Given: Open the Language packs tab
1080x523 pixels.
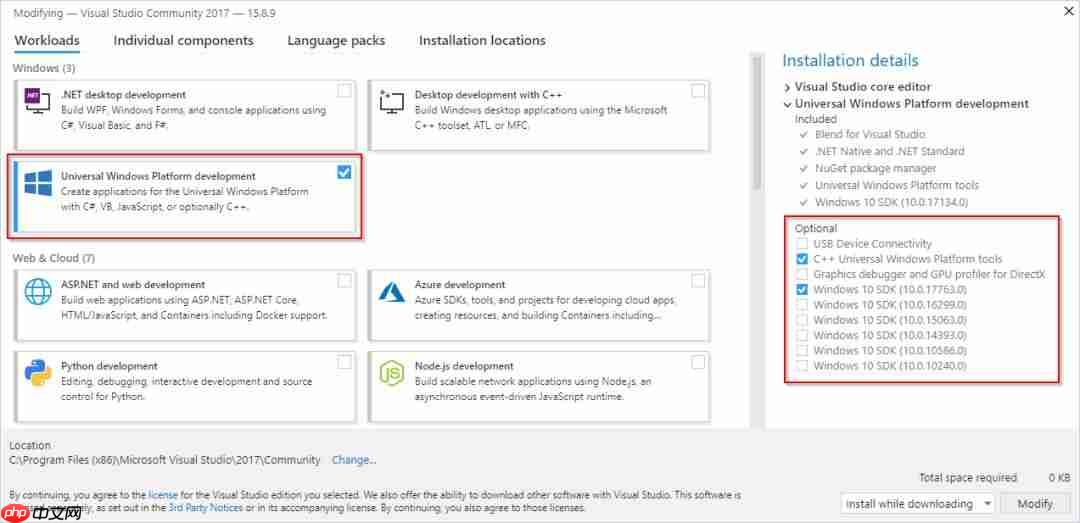Looking at the screenshot, I should pos(336,41).
